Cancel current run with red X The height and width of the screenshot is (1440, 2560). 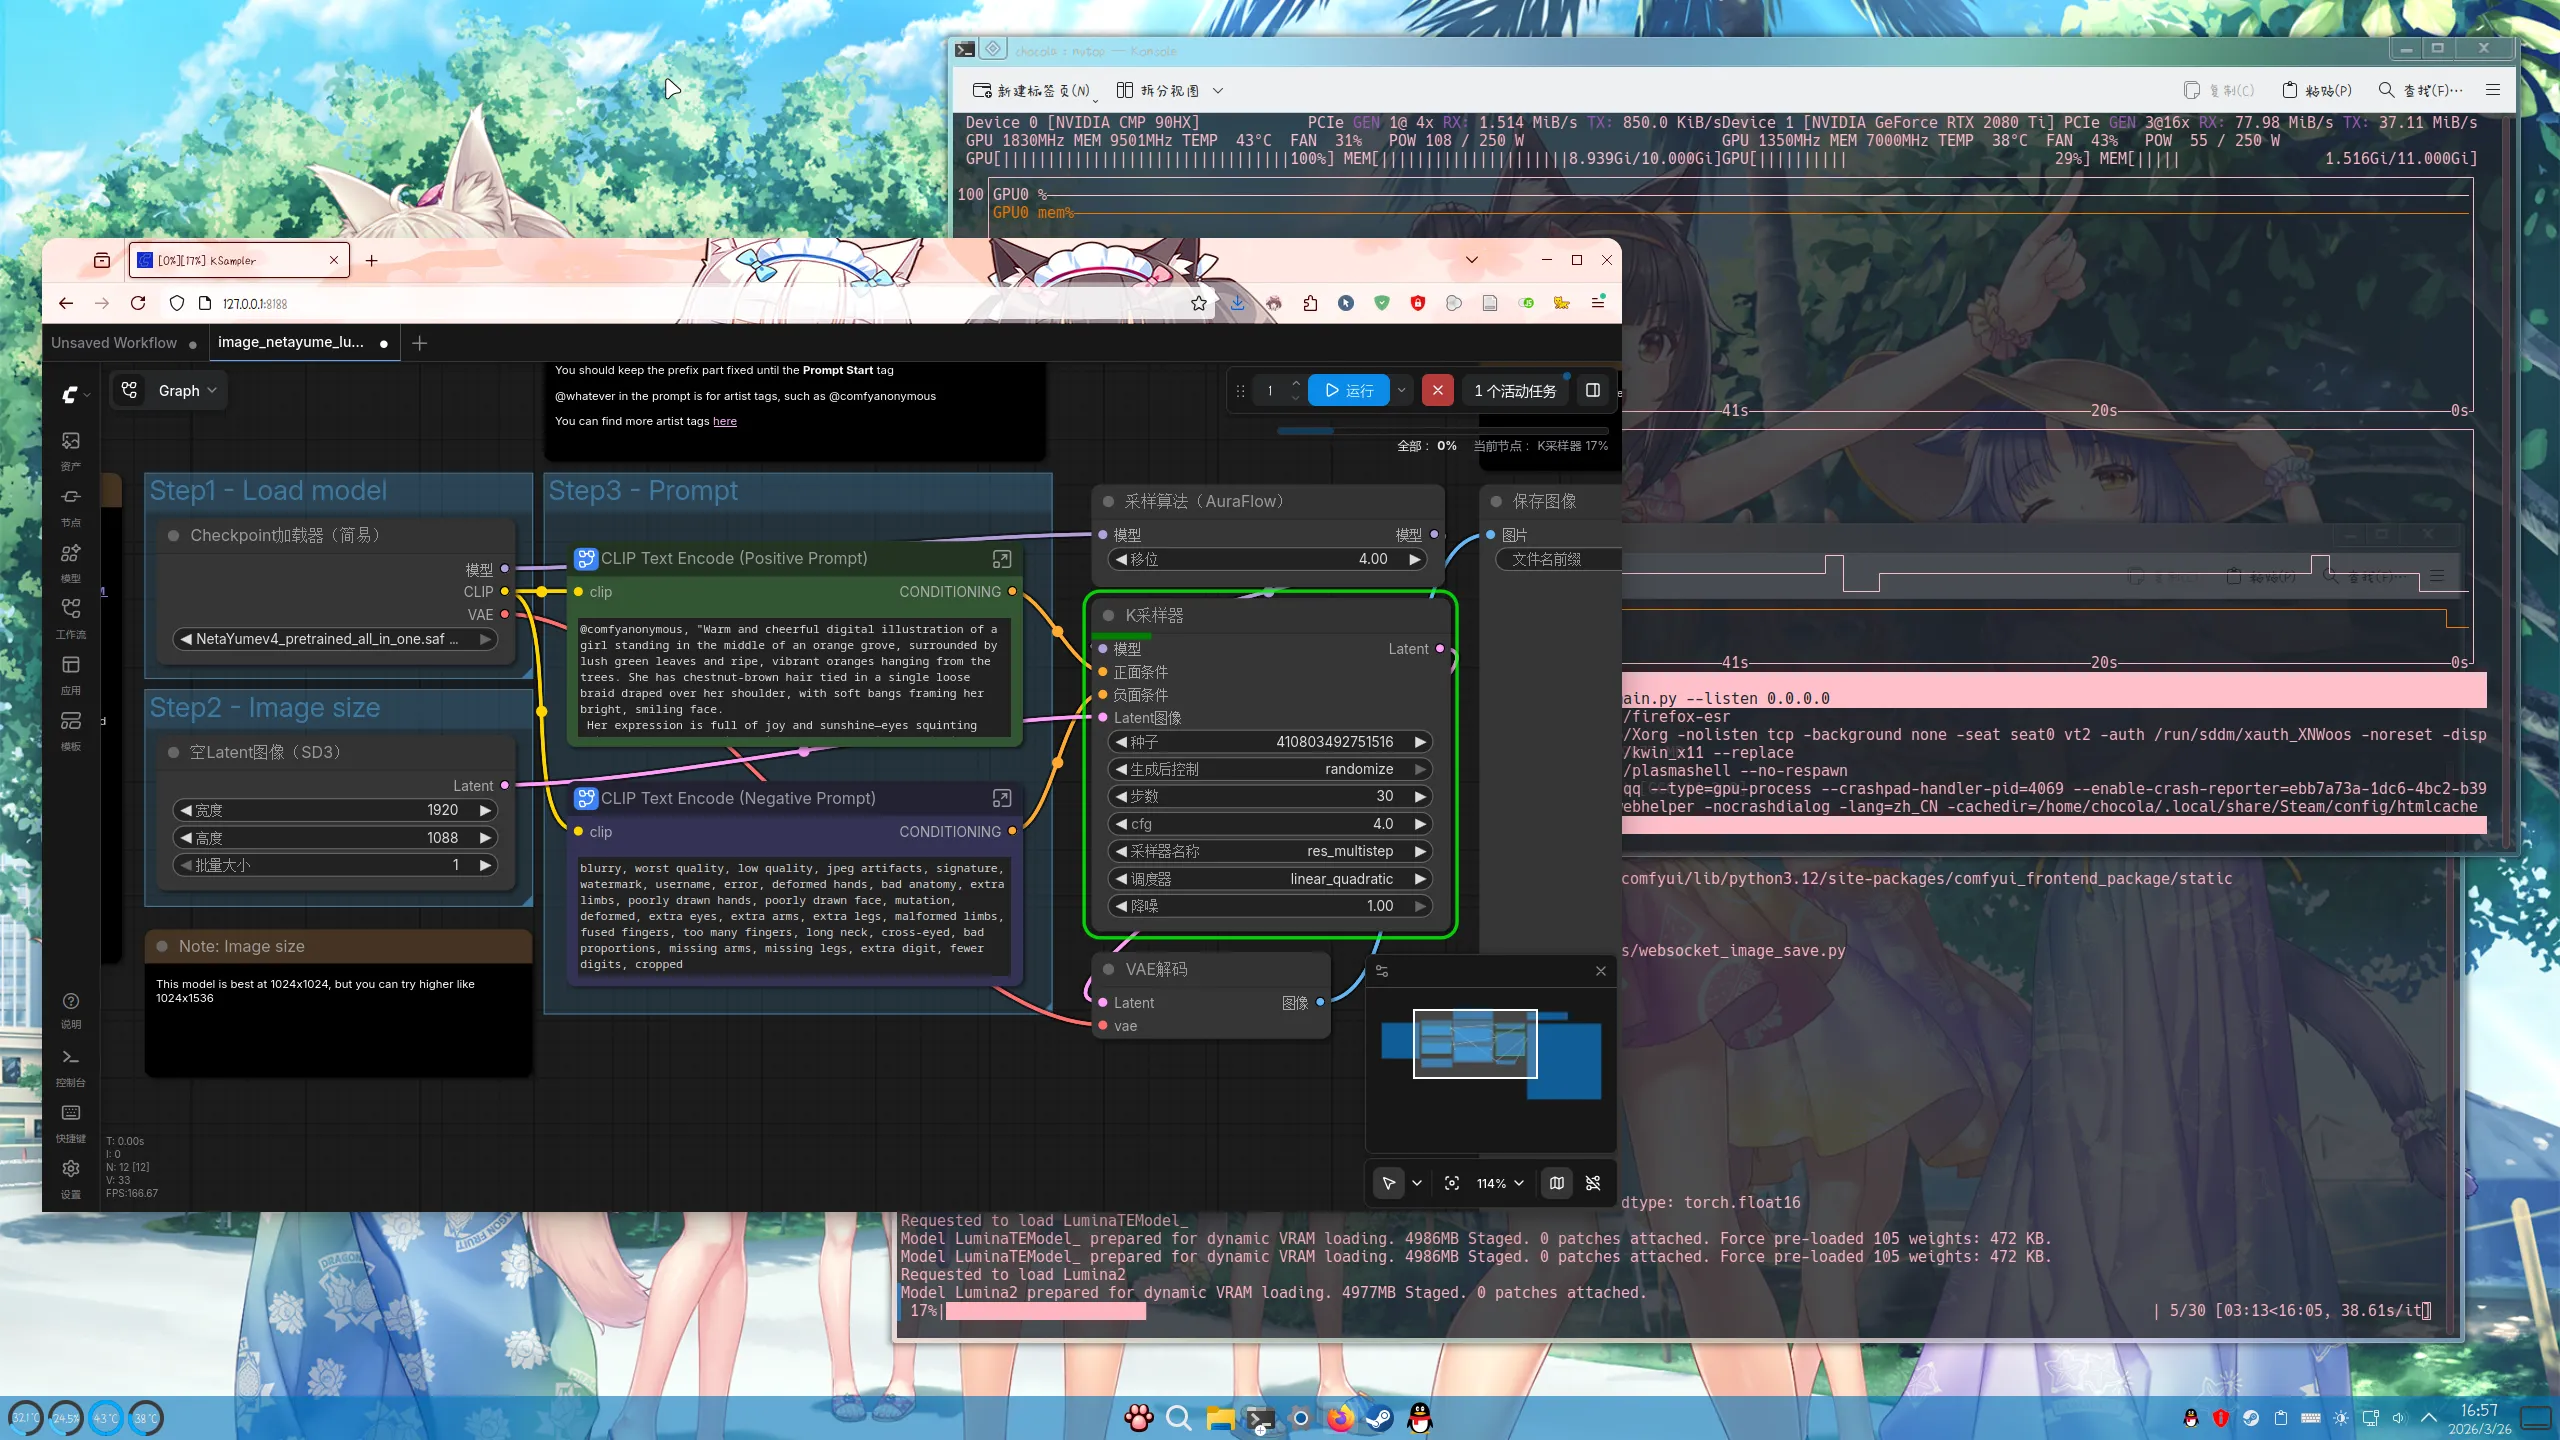point(1437,390)
